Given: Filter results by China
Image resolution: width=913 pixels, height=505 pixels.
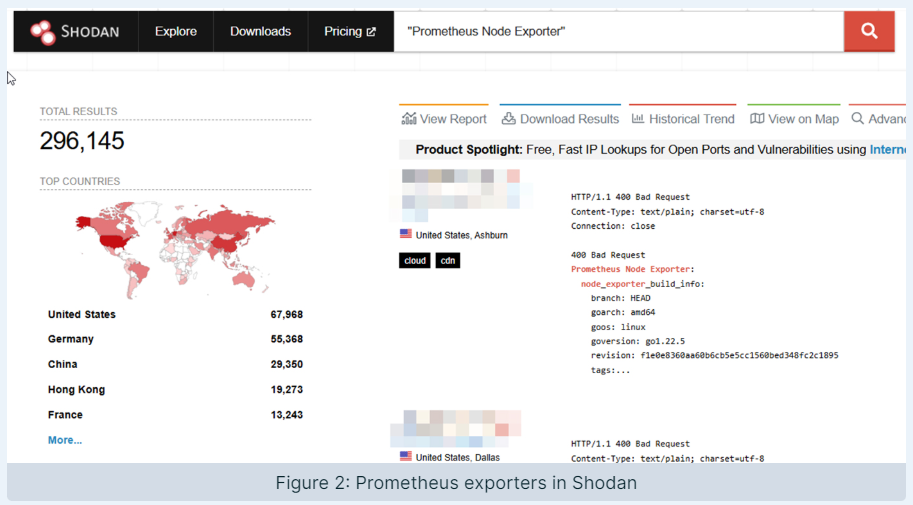Looking at the screenshot, I should pos(62,364).
